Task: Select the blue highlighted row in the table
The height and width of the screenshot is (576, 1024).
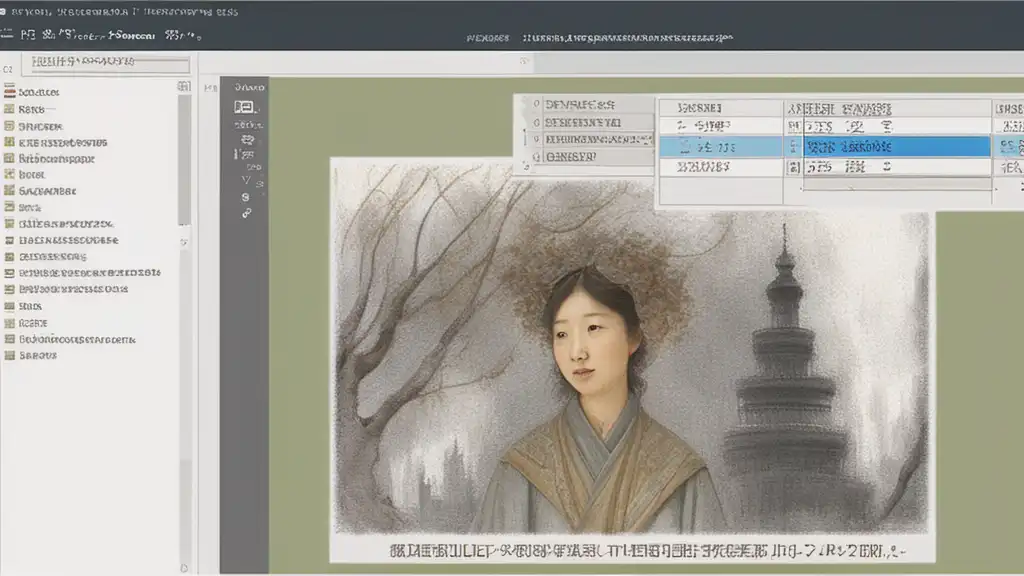Action: coord(820,147)
